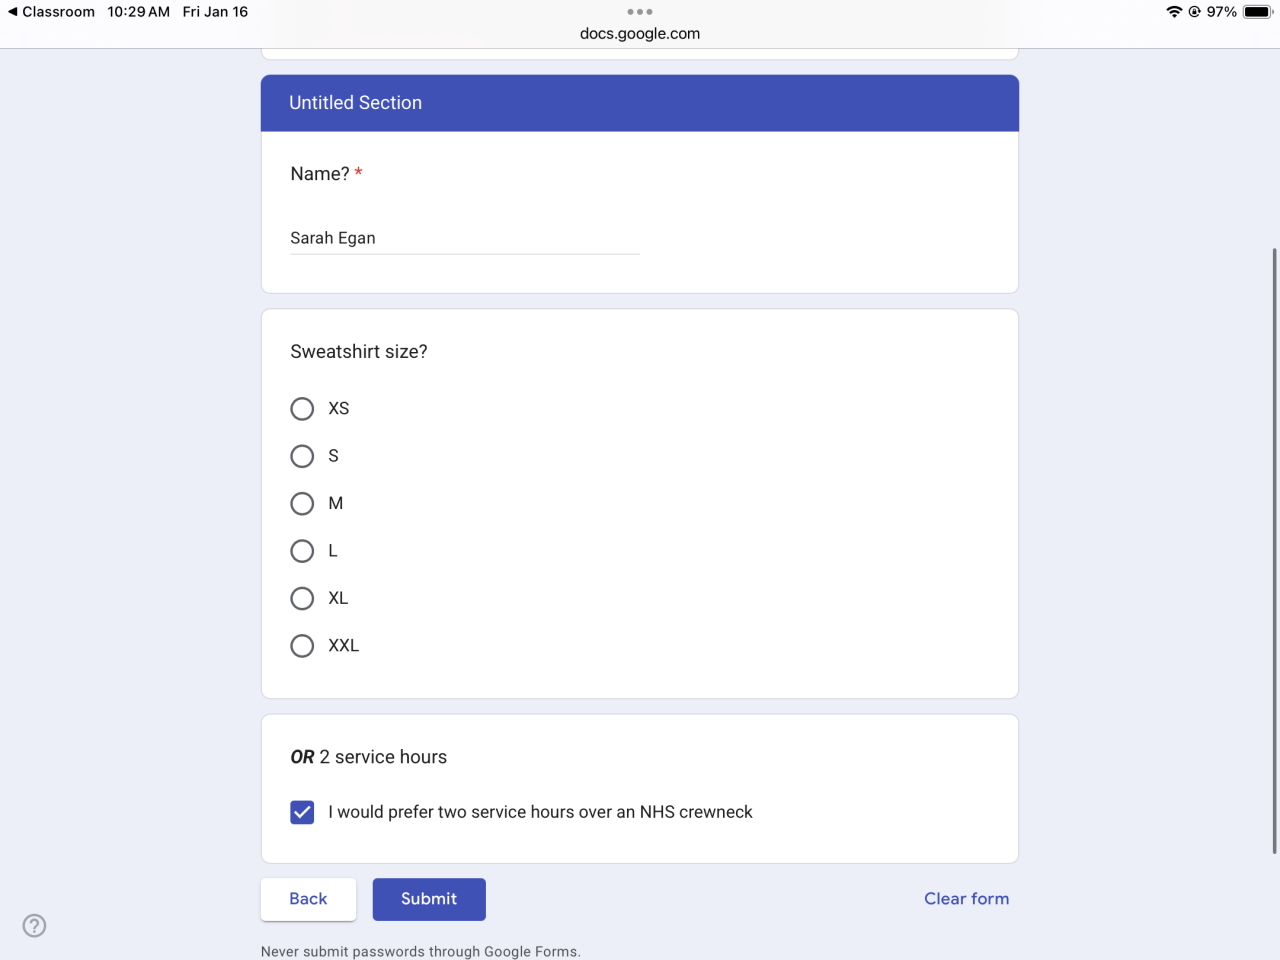The height and width of the screenshot is (960, 1280).
Task: Pick M as sweatshirt size
Action: (x=302, y=503)
